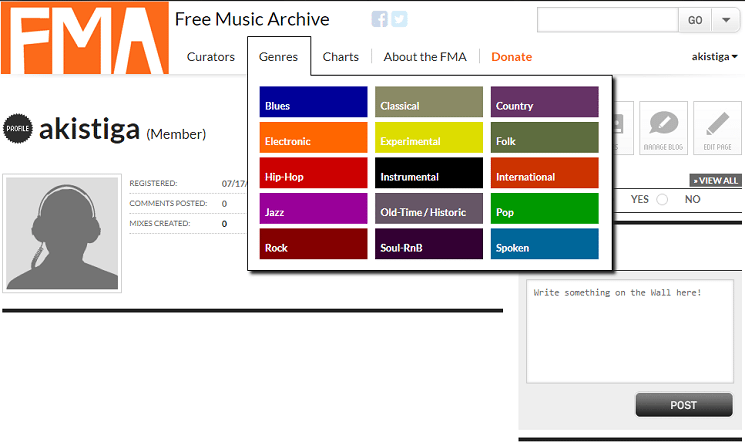
Task: Click into the search input field
Action: 608,20
